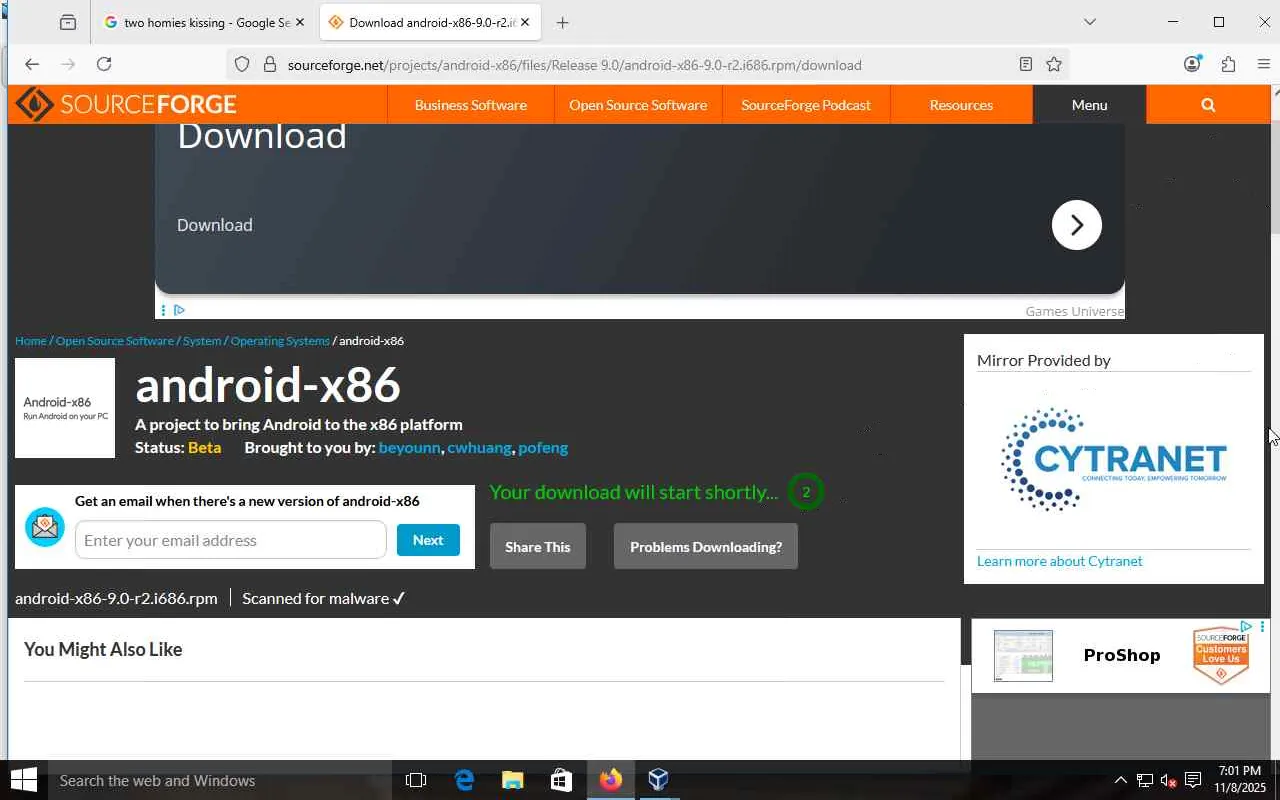
Task: Go back to the previous page
Action: click(x=32, y=64)
